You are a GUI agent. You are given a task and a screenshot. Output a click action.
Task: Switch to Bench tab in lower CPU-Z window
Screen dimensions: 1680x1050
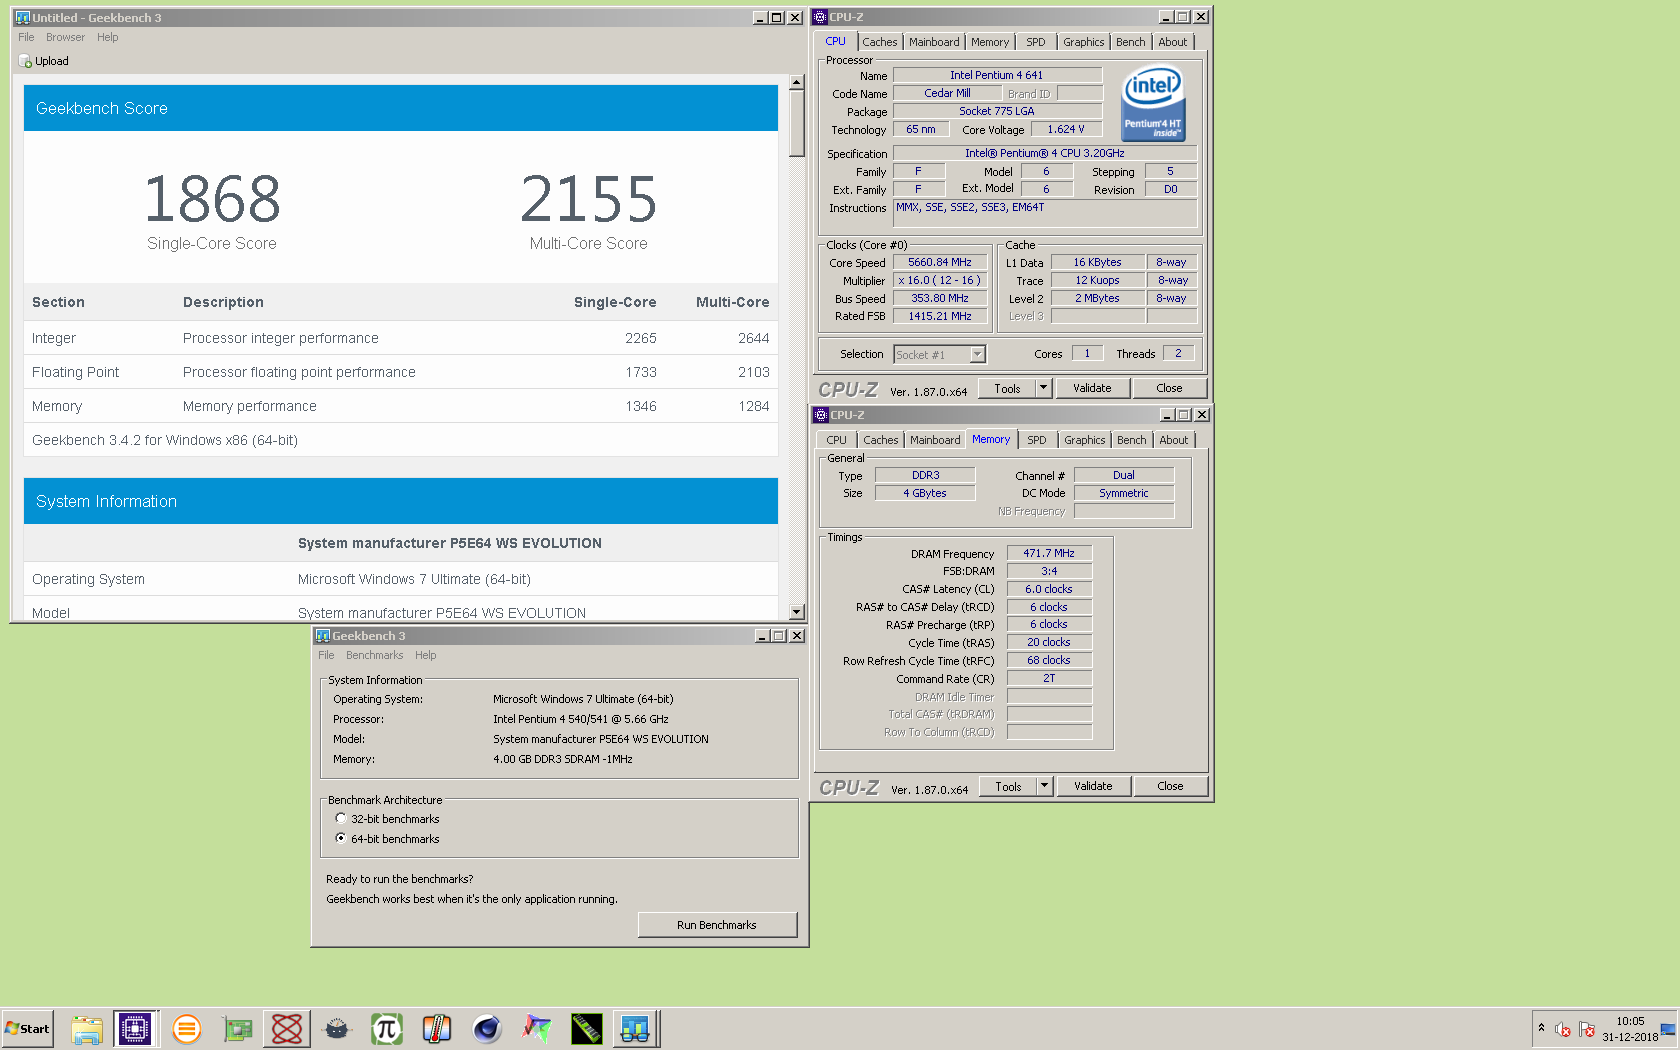tap(1132, 440)
